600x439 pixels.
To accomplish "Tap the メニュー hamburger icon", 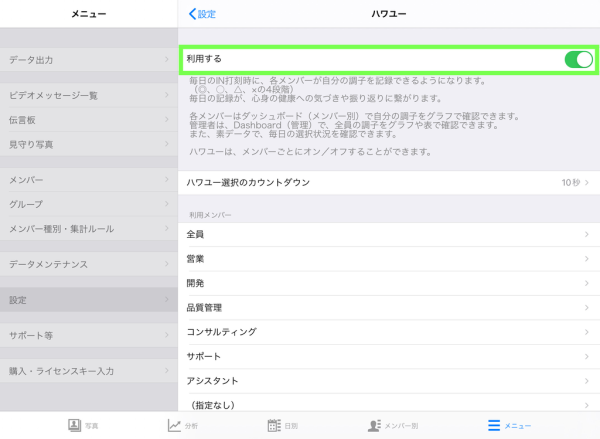I will click(x=493, y=425).
